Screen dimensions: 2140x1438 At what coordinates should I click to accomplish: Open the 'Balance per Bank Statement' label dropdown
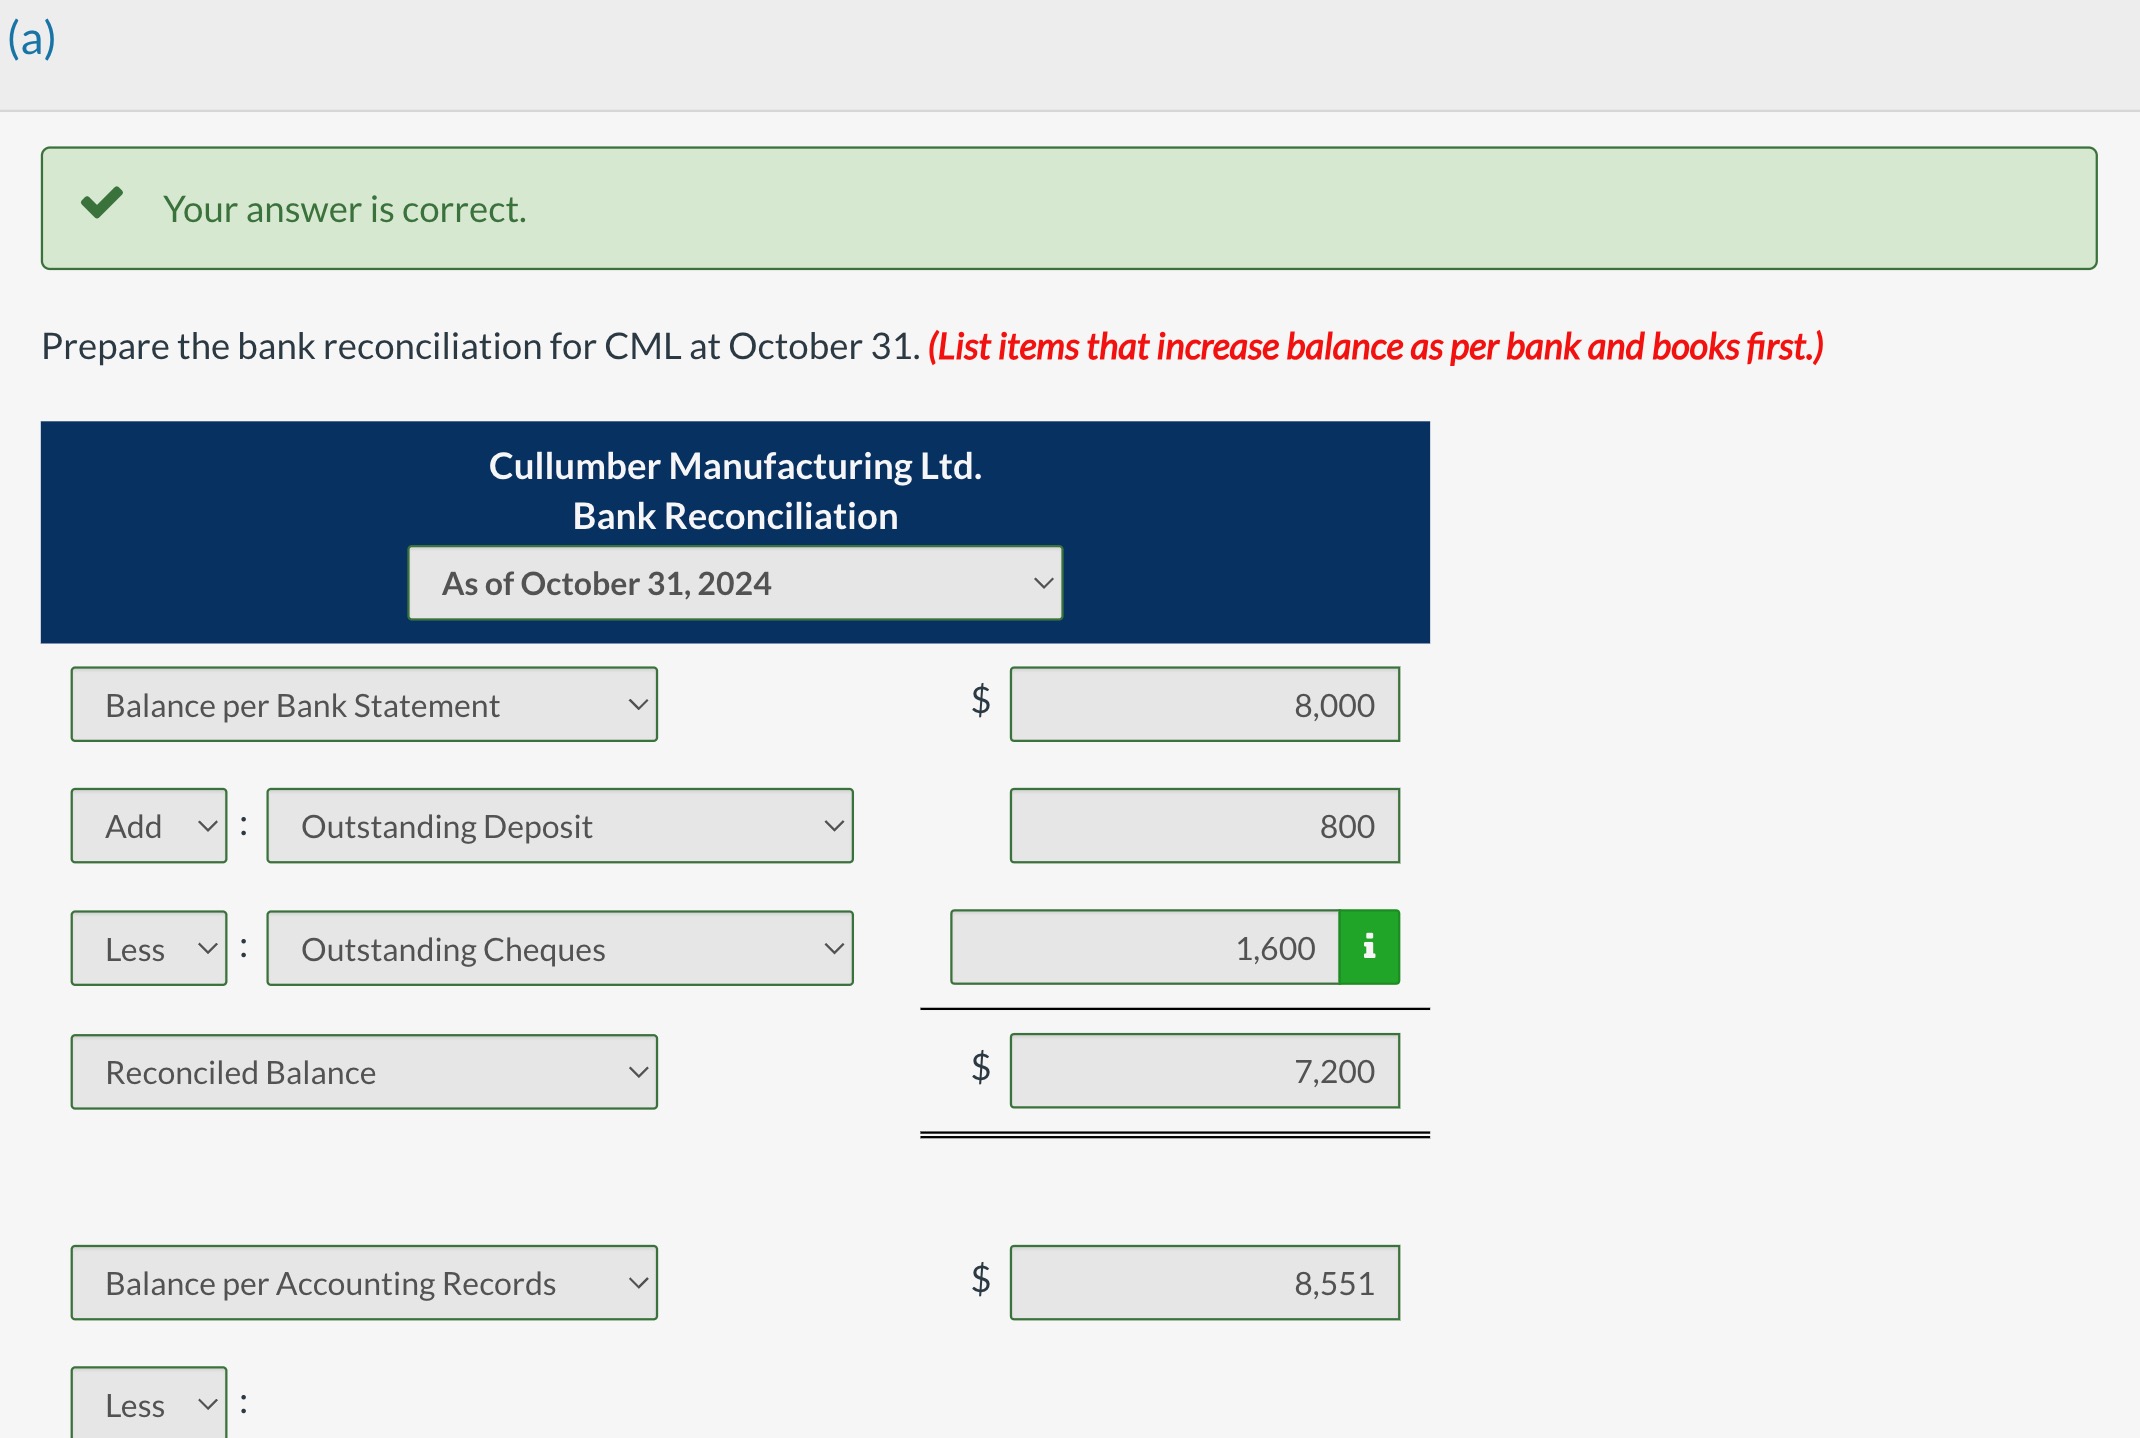click(x=363, y=704)
